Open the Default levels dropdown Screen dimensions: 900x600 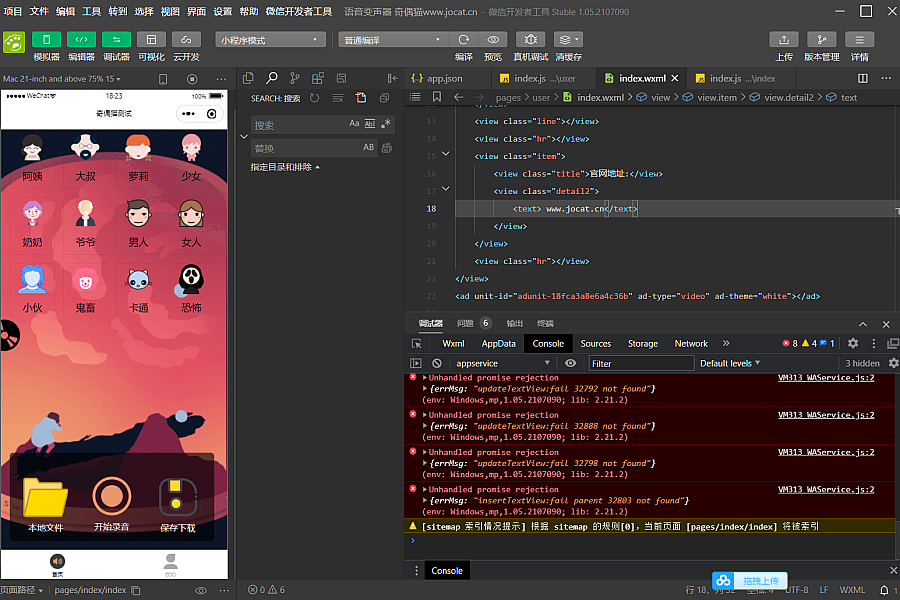click(x=730, y=363)
